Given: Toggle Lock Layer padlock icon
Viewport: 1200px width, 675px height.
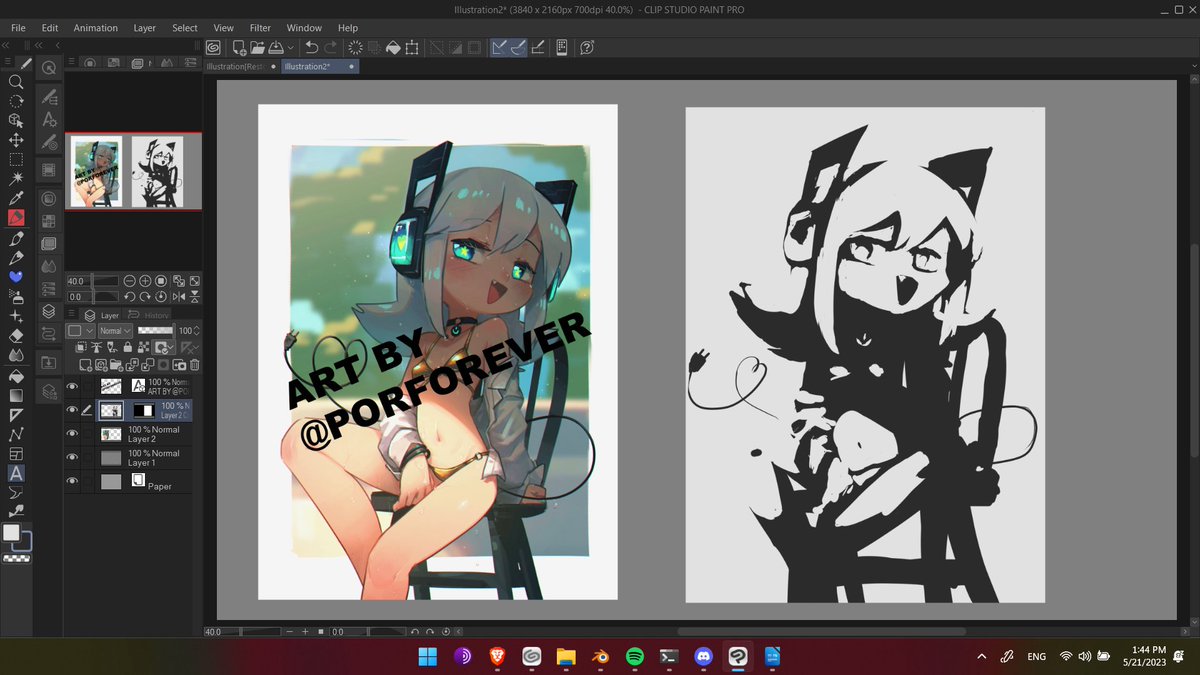Looking at the screenshot, I should pos(128,347).
